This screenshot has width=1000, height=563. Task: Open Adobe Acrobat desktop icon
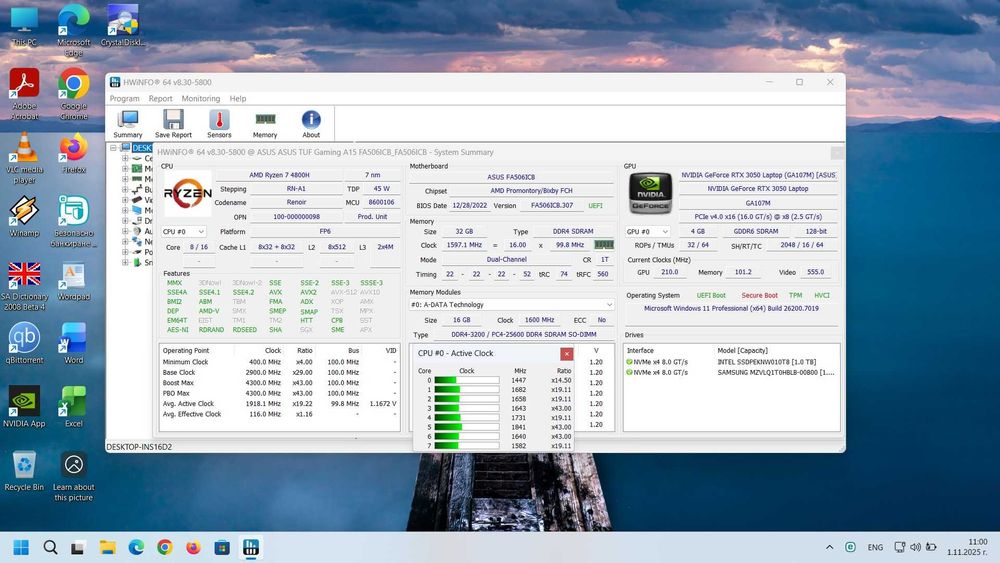coord(24,94)
